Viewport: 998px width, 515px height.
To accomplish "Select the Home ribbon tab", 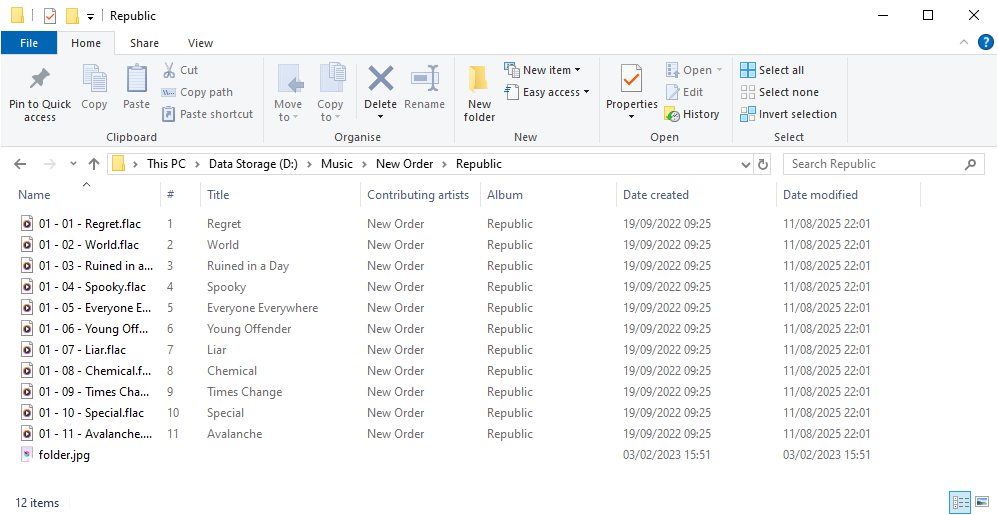I will pyautogui.click(x=86, y=43).
